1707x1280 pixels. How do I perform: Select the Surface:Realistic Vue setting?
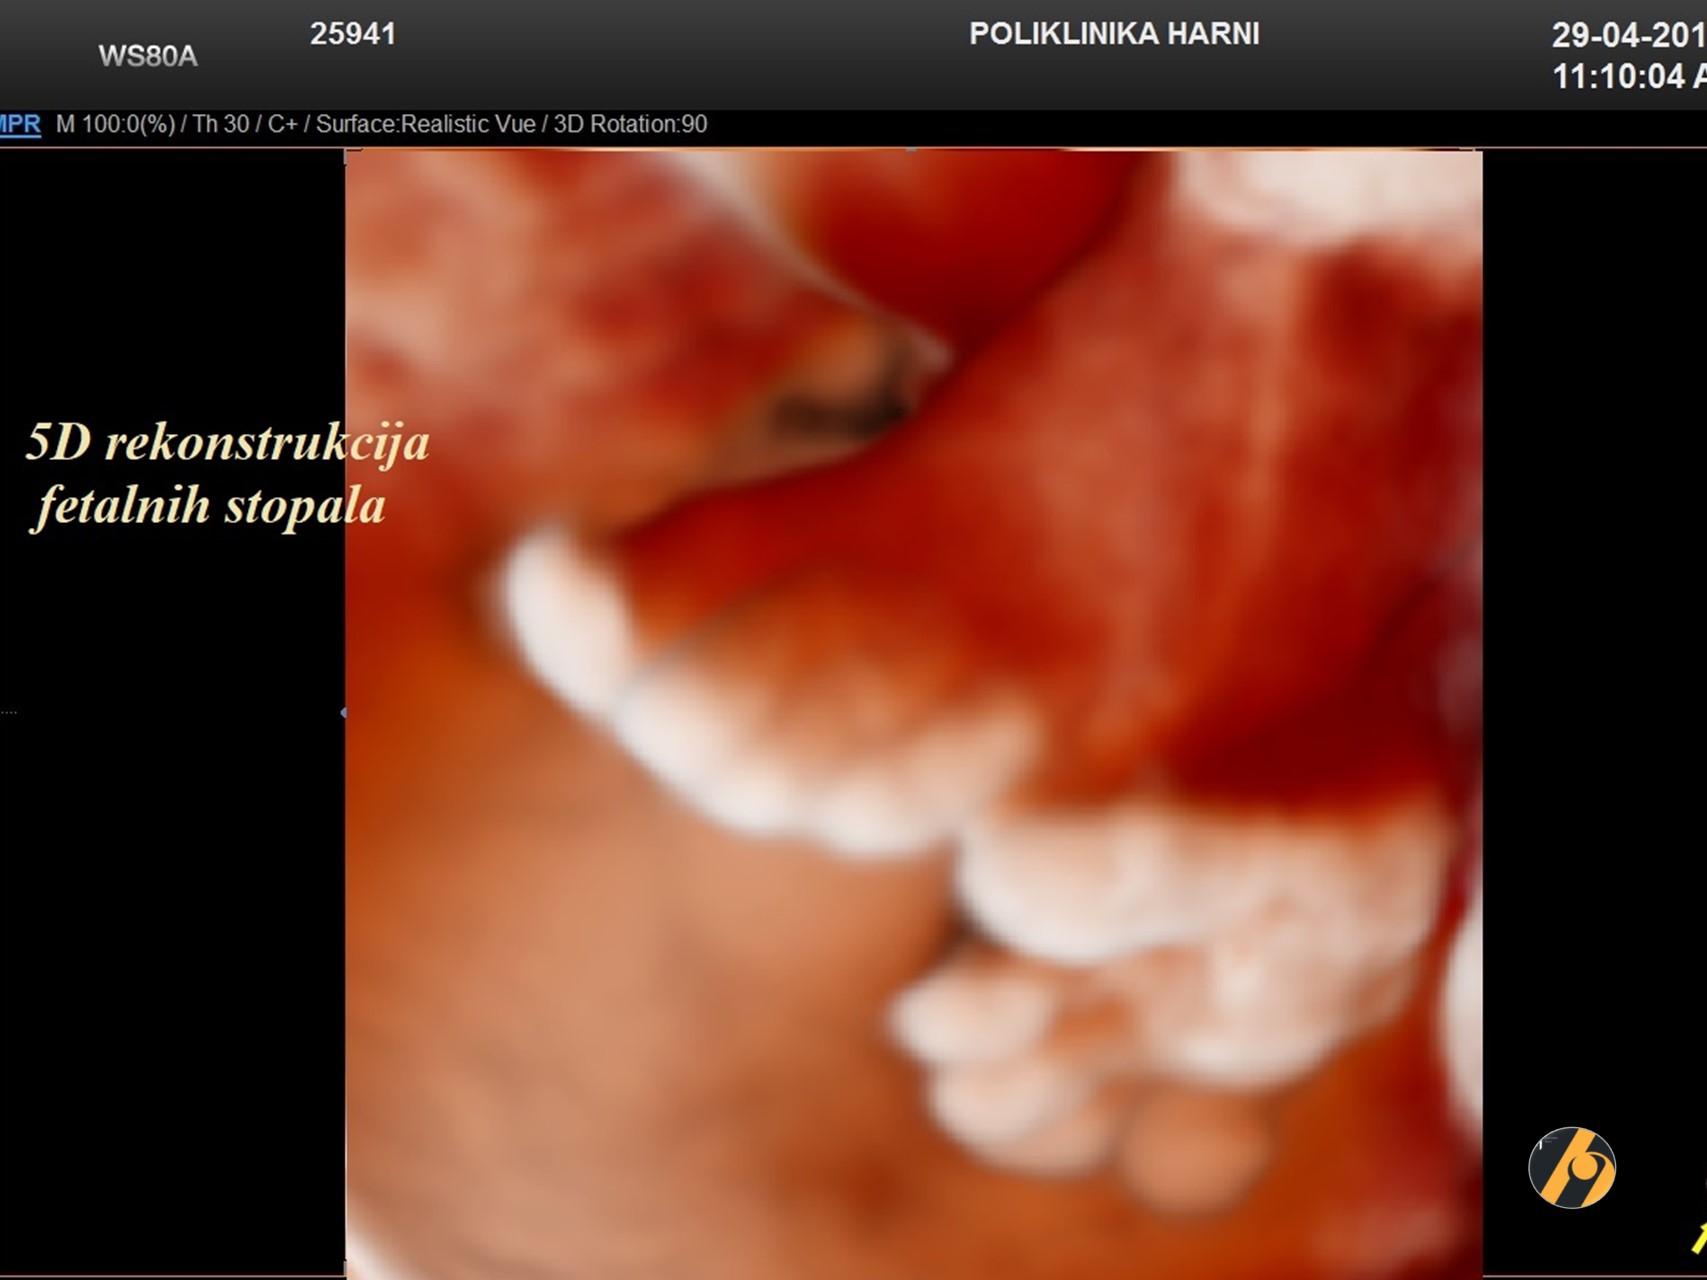[426, 124]
